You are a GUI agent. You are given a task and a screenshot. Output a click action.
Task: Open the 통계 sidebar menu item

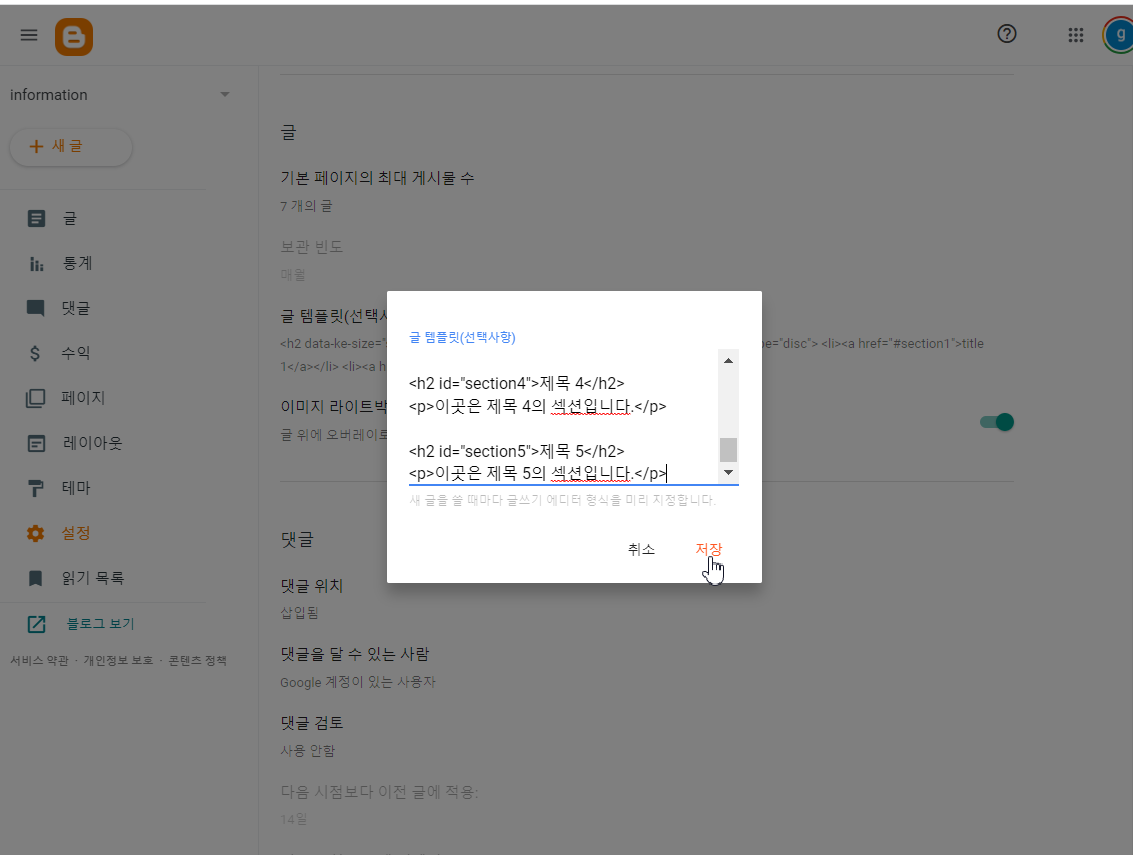(x=35, y=263)
